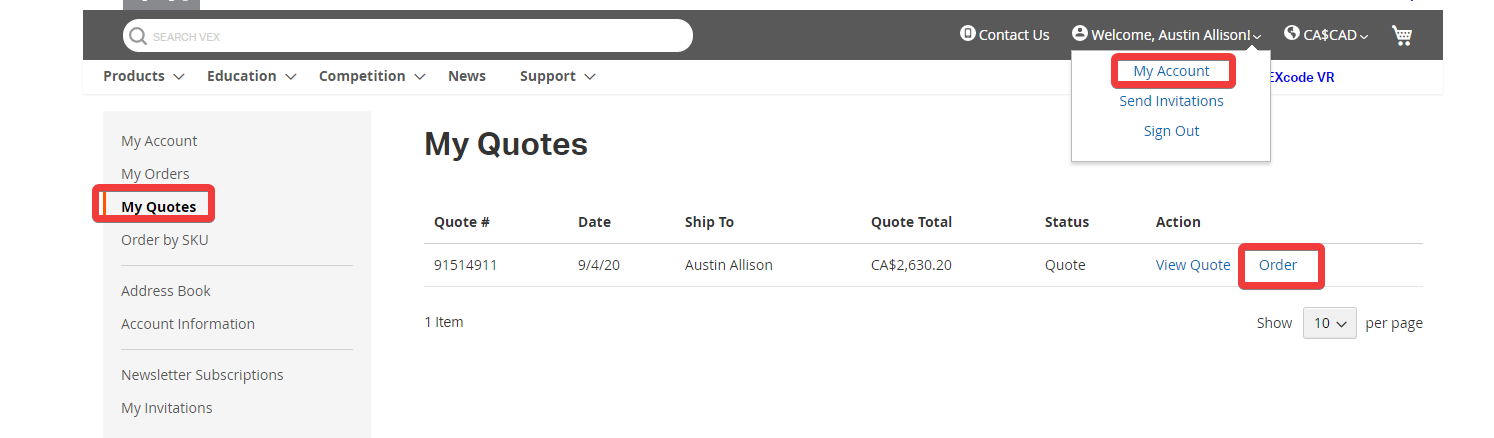Click the View Quote link

pos(1193,265)
